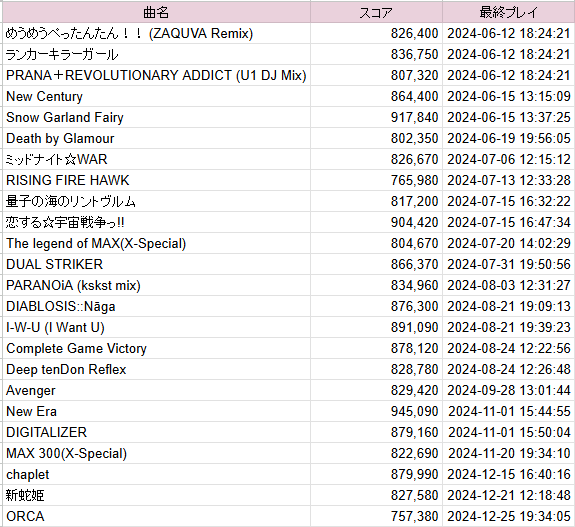
Task: Click the cell 'めうめうぺったんたん！！ (ZAQUVA Remix)'
Action: coord(156,33)
